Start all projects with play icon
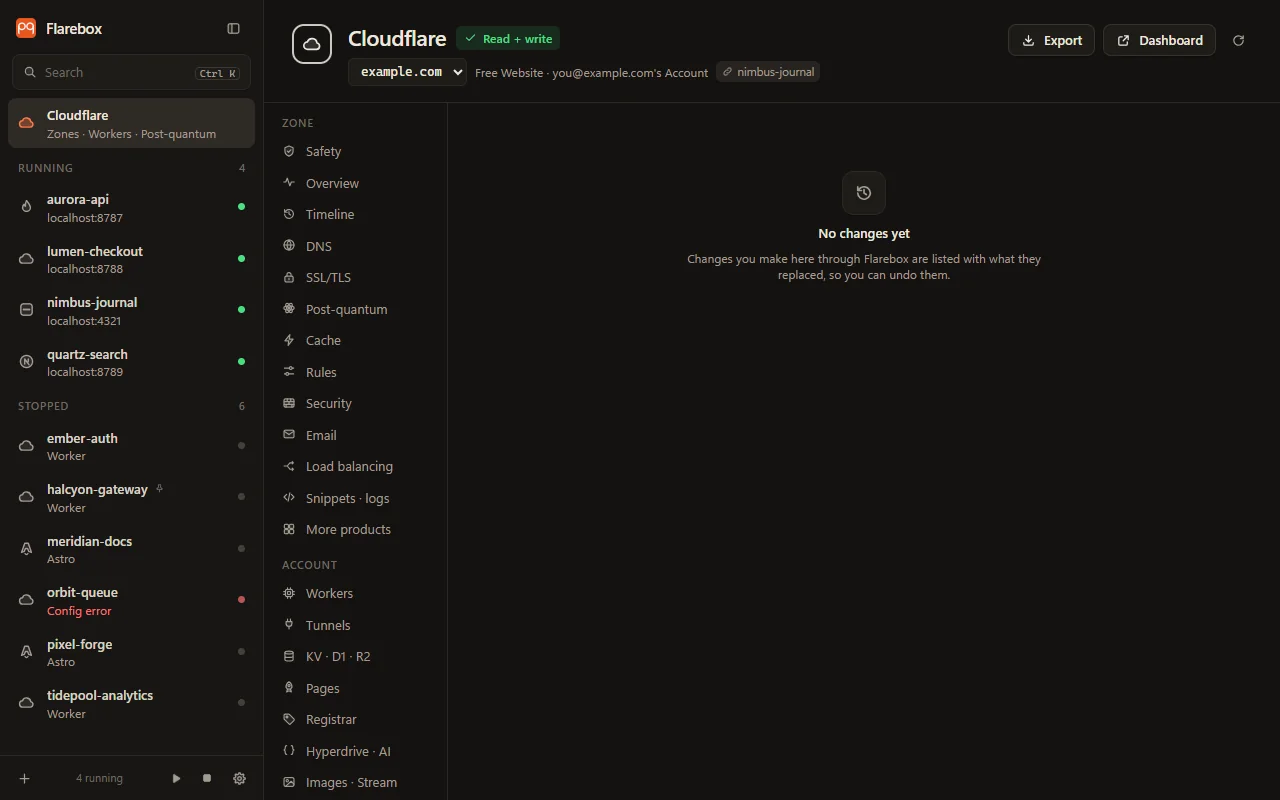 (x=176, y=778)
